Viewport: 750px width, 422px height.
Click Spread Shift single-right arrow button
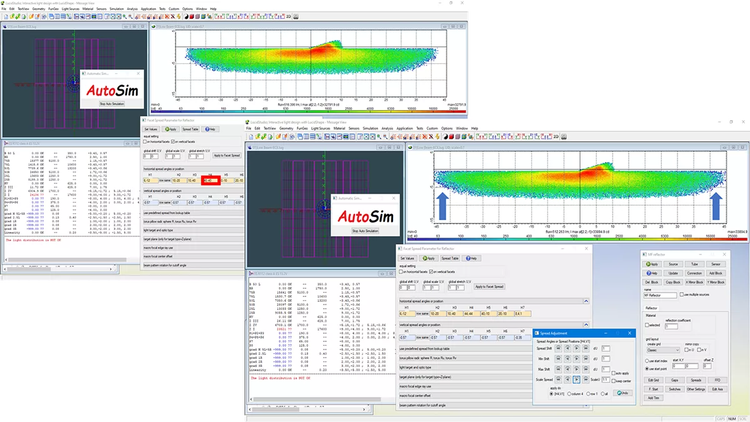pos(576,348)
